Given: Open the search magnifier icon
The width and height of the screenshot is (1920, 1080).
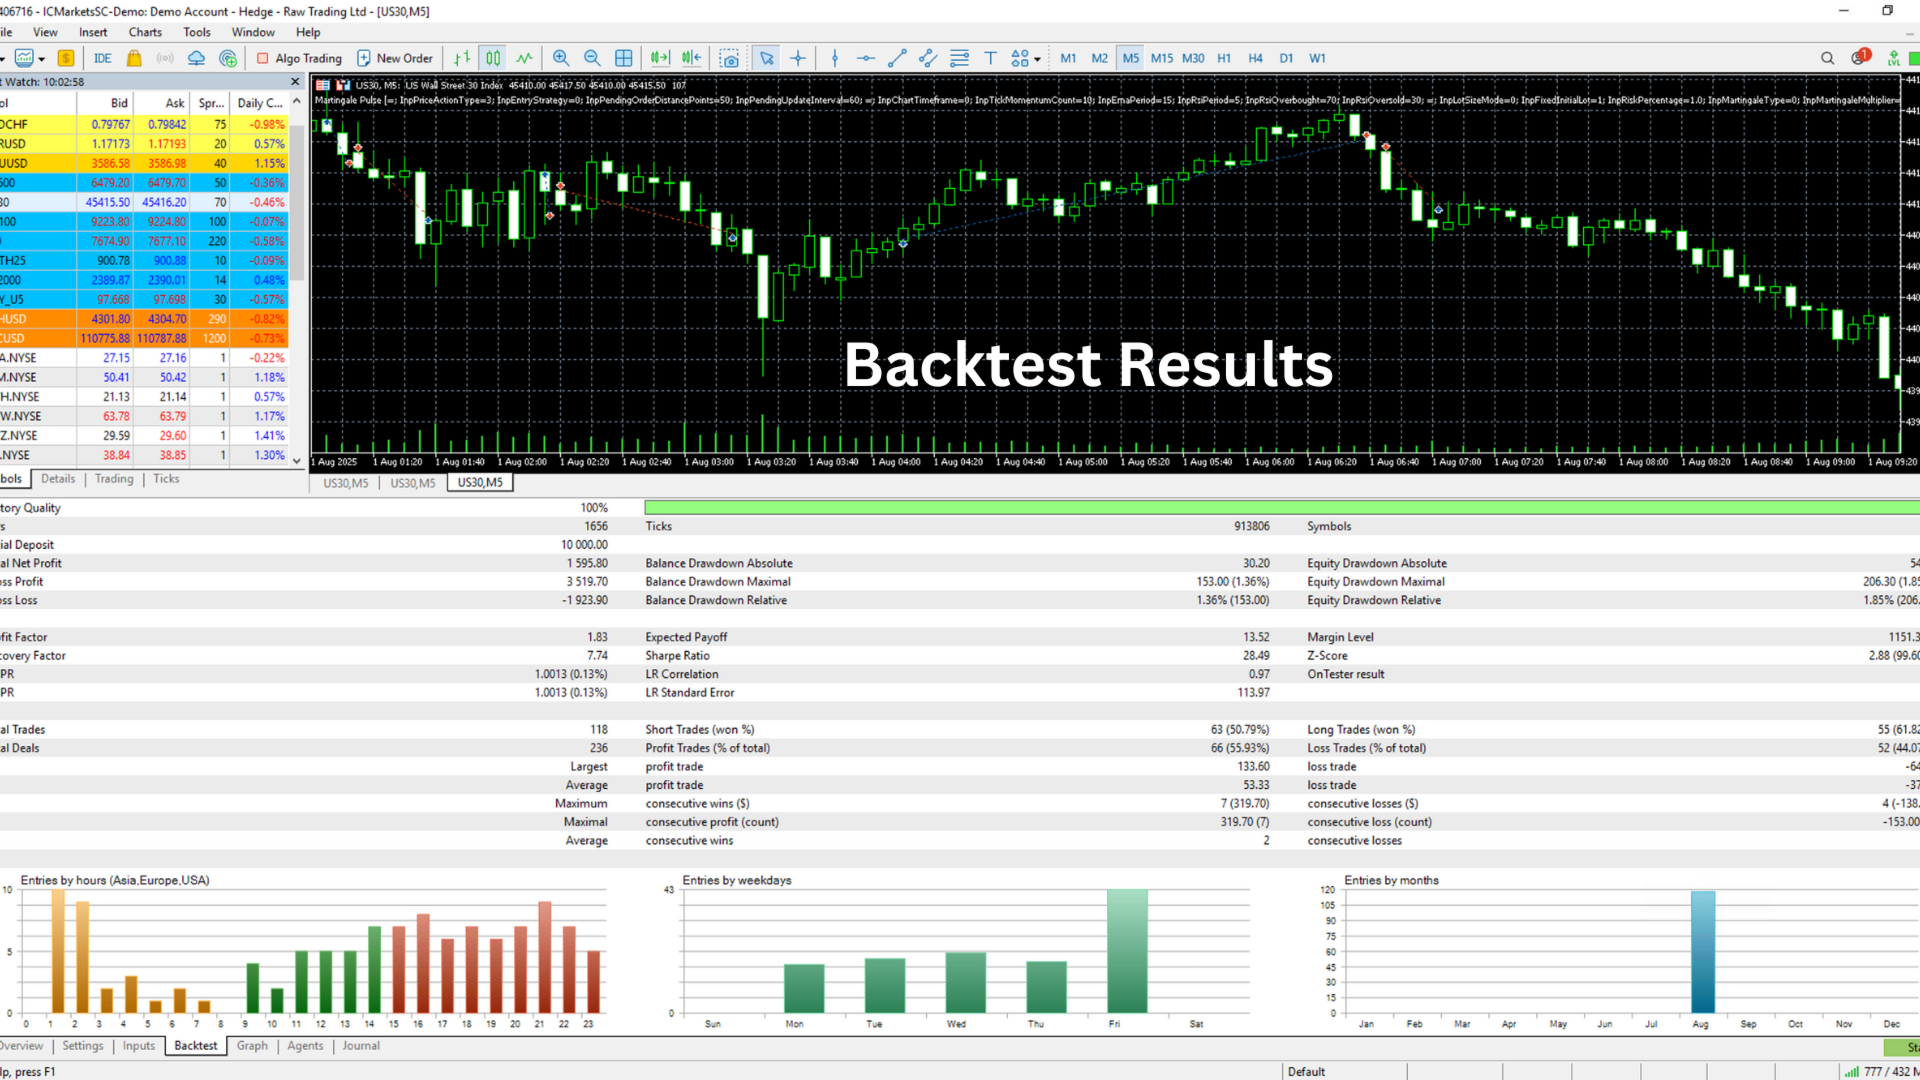Looking at the screenshot, I should 1827,58.
